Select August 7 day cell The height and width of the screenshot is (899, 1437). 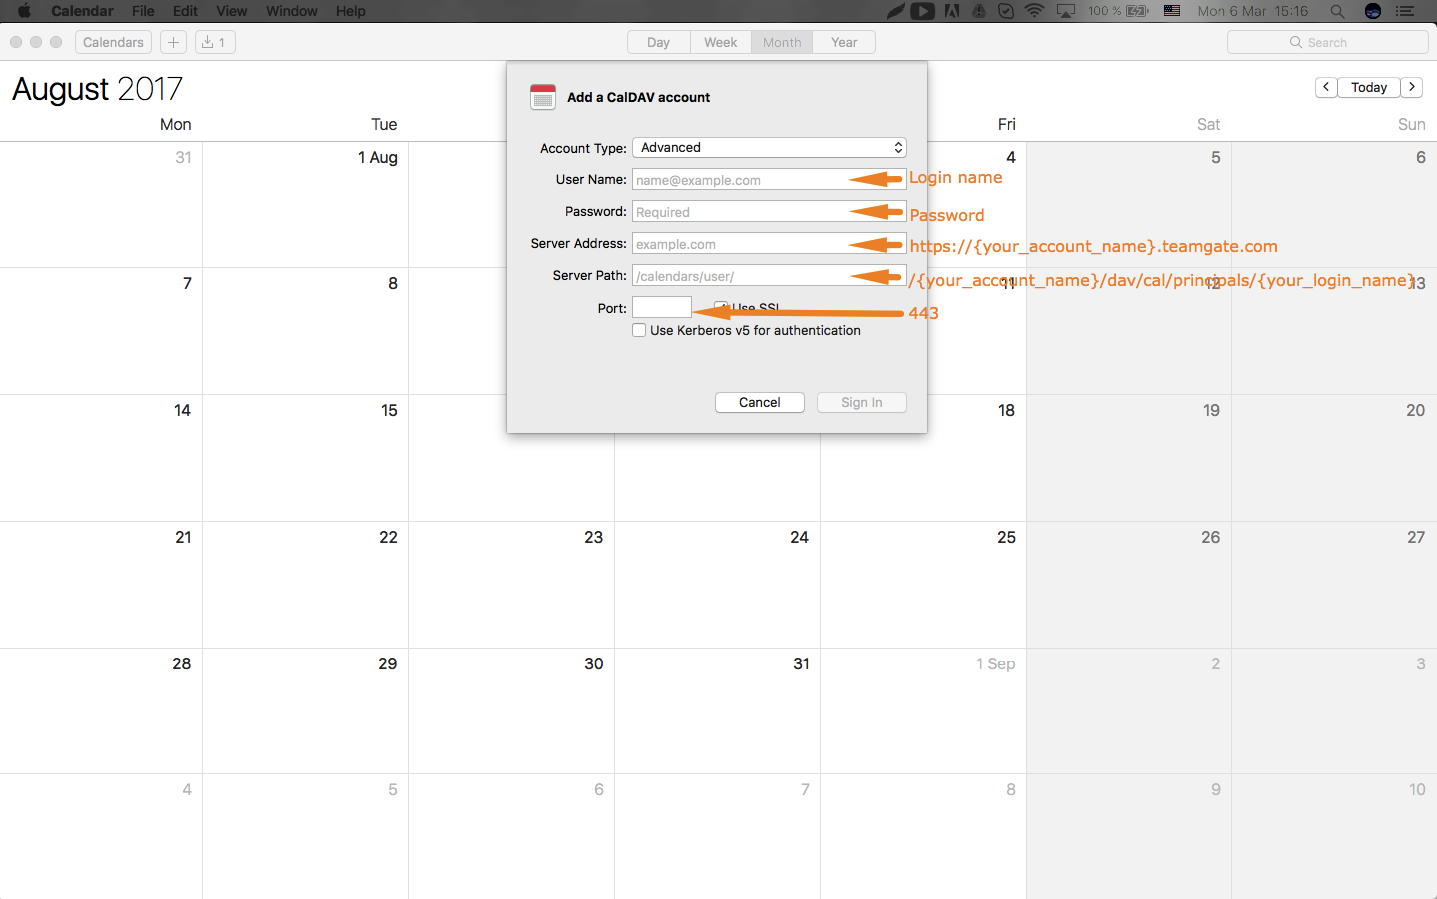click(x=101, y=330)
